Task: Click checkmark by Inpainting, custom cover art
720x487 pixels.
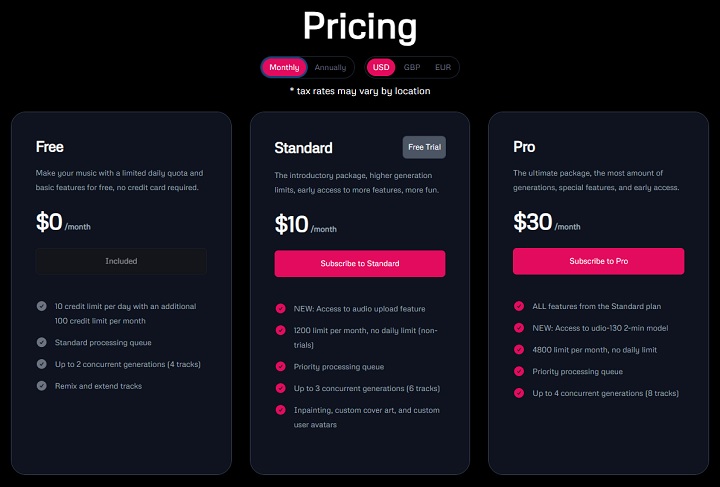Action: [x=280, y=410]
